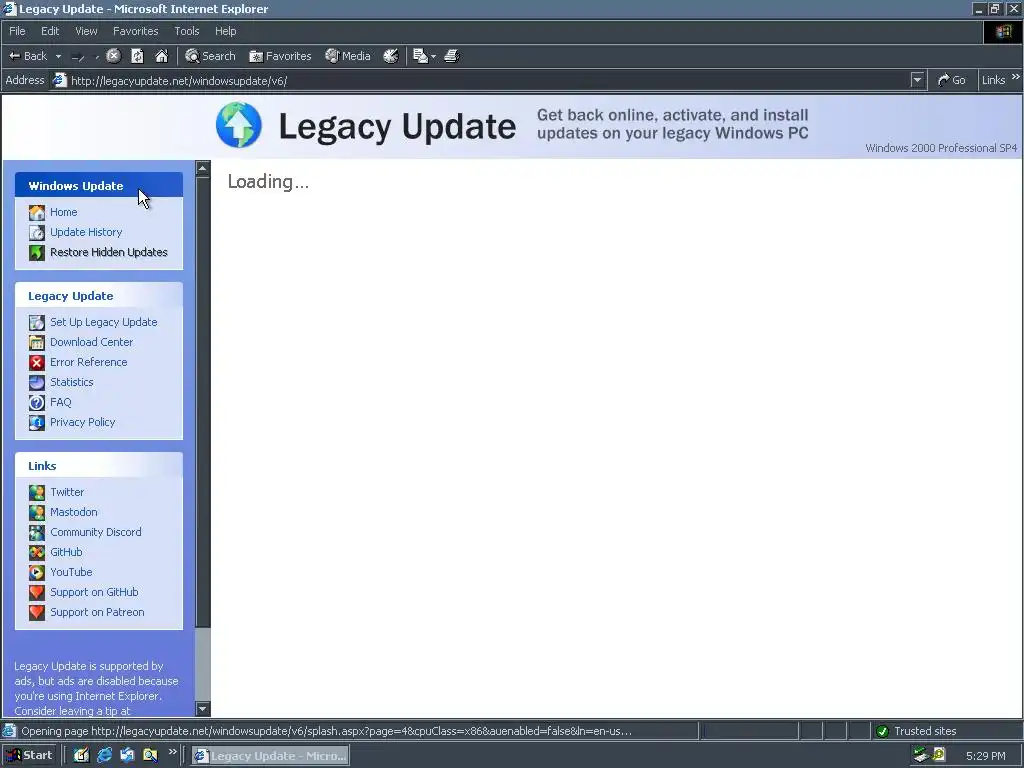Viewport: 1024px width, 768px height.
Task: Open the File menu
Action: 17,31
